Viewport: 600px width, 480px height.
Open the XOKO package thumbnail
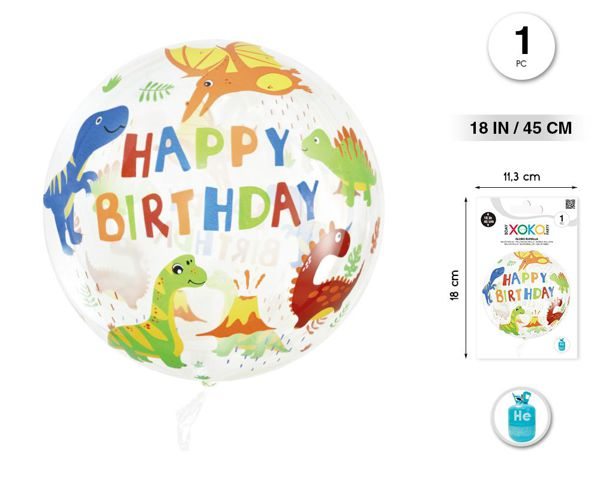point(528,278)
